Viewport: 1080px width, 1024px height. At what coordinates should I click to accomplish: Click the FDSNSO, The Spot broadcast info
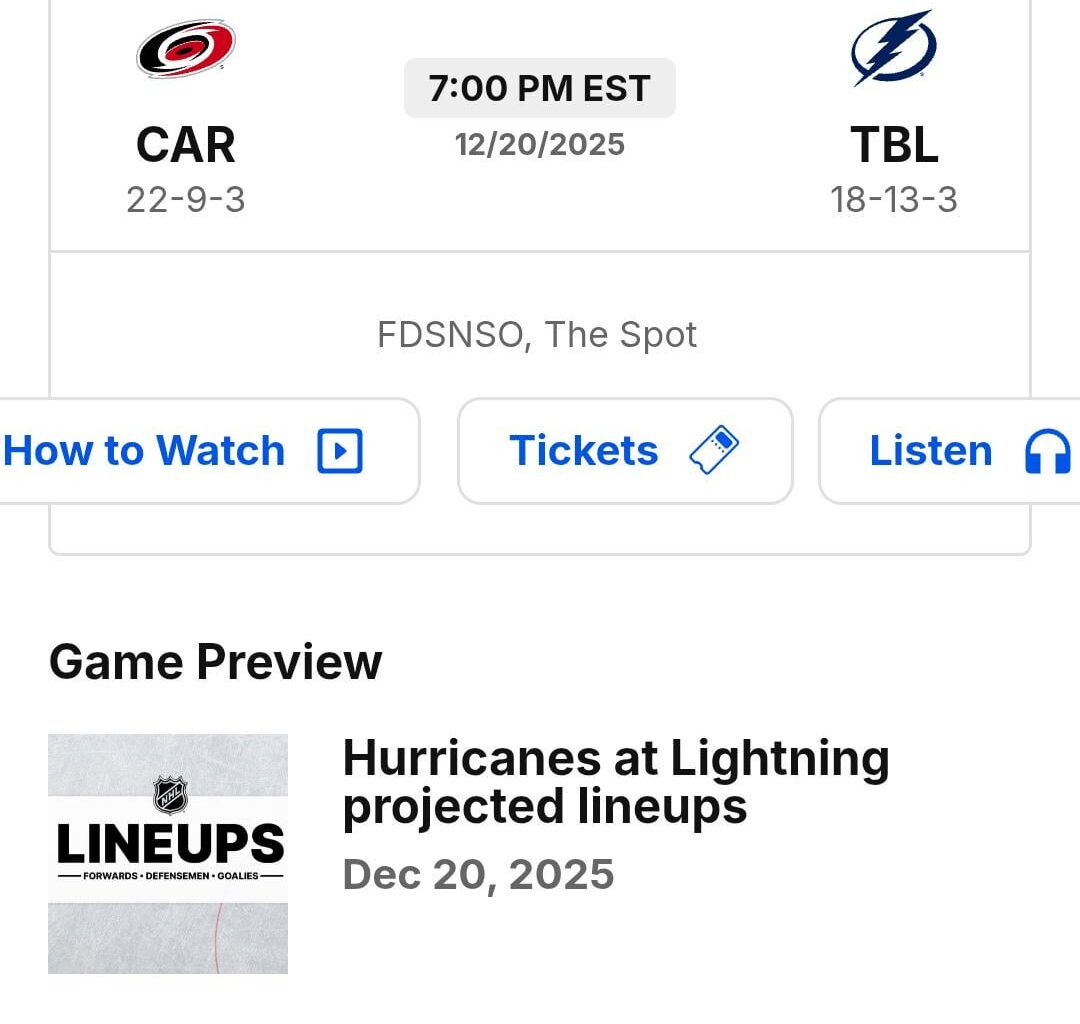coord(539,334)
